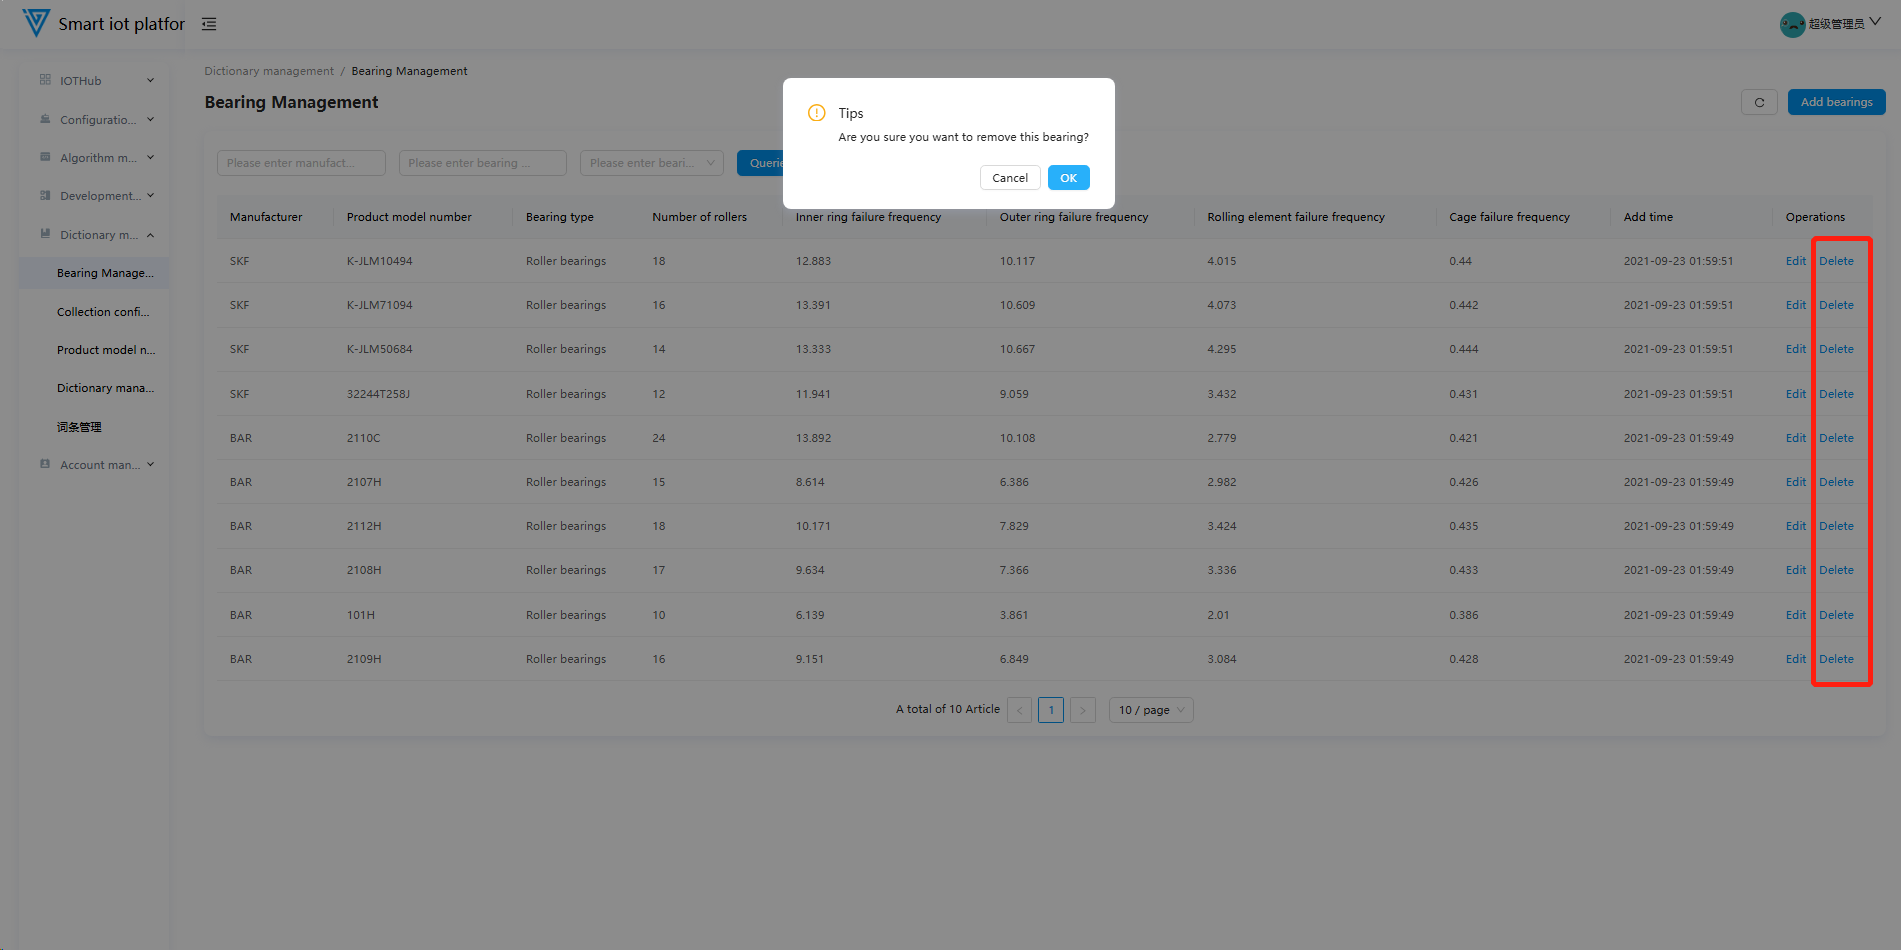Delete the 32244T258J bearing row
The height and width of the screenshot is (950, 1901).
pyautogui.click(x=1836, y=394)
